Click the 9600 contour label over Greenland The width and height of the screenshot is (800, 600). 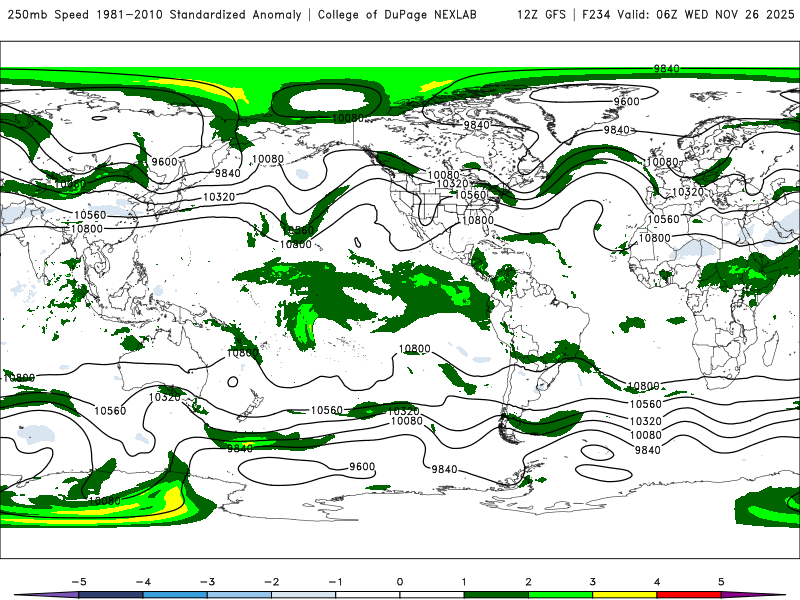pyautogui.click(x=627, y=102)
